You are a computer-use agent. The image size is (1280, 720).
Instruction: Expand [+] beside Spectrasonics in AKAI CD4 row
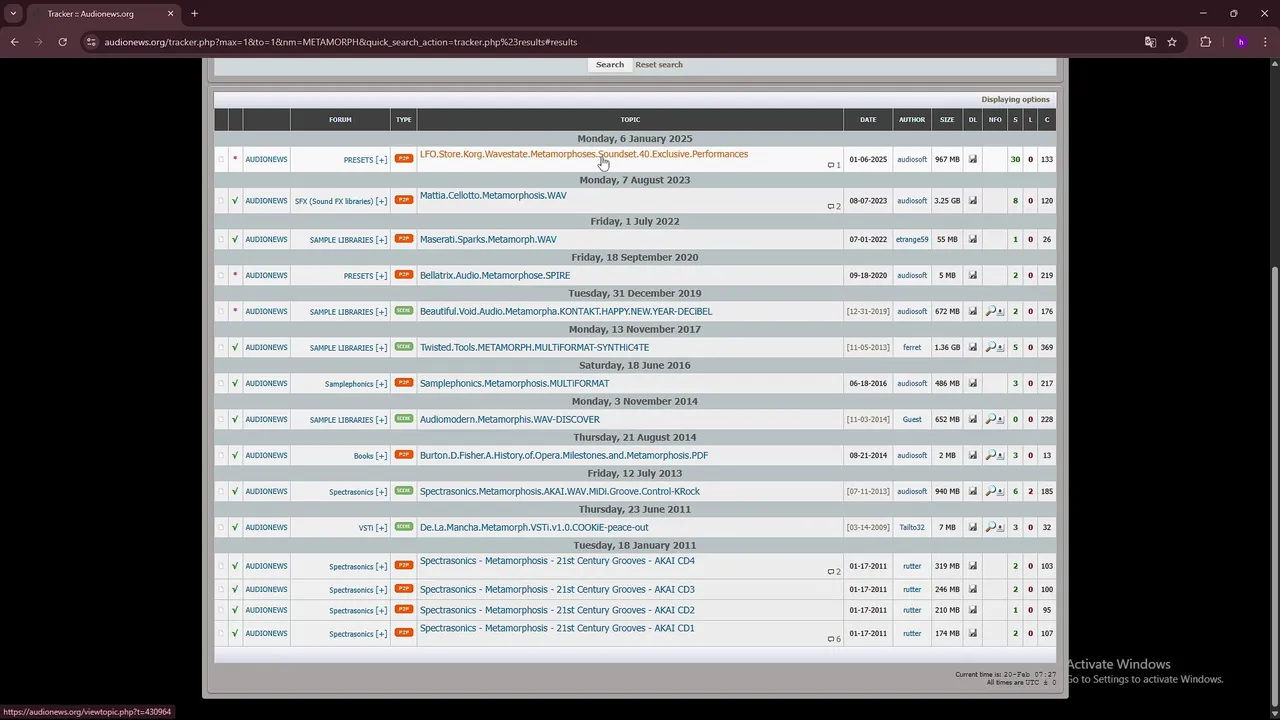coord(381,567)
